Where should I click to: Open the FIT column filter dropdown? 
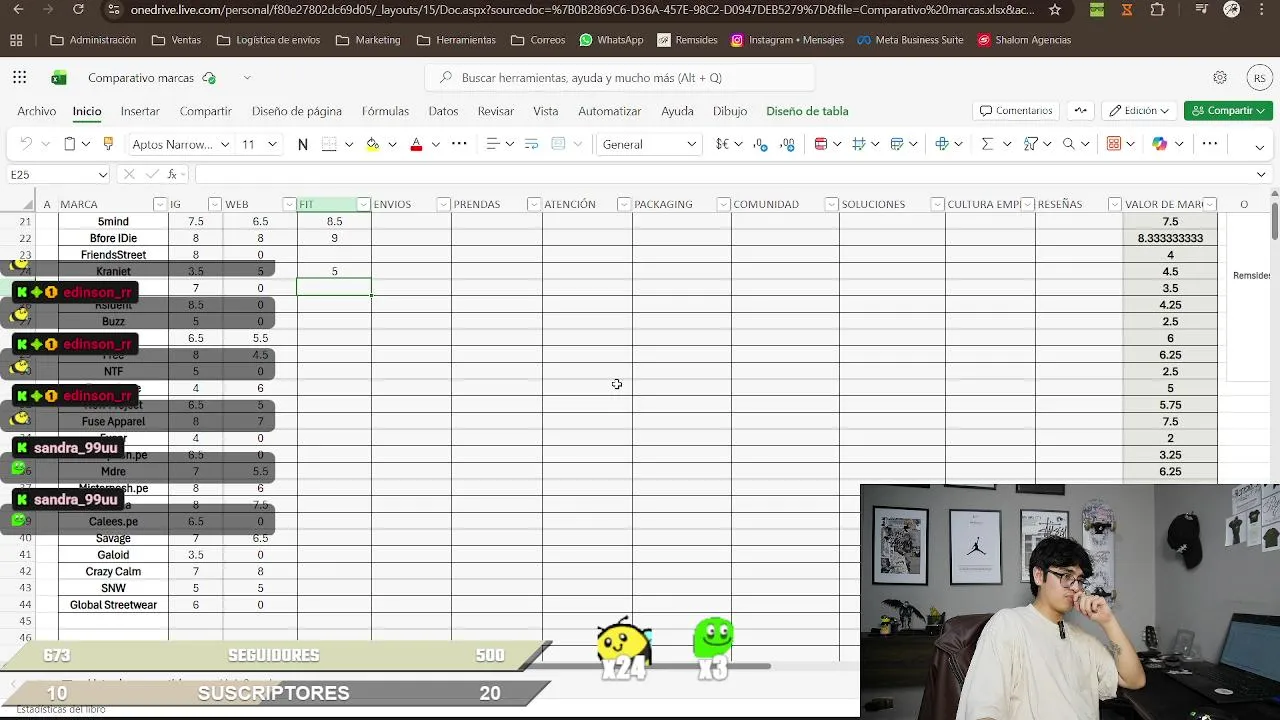click(x=364, y=204)
